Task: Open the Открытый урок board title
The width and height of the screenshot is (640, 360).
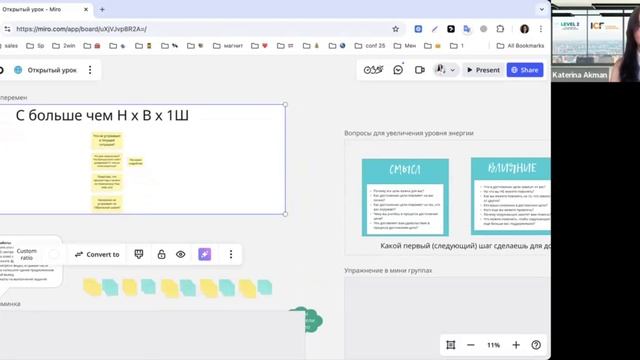Action: point(52,70)
